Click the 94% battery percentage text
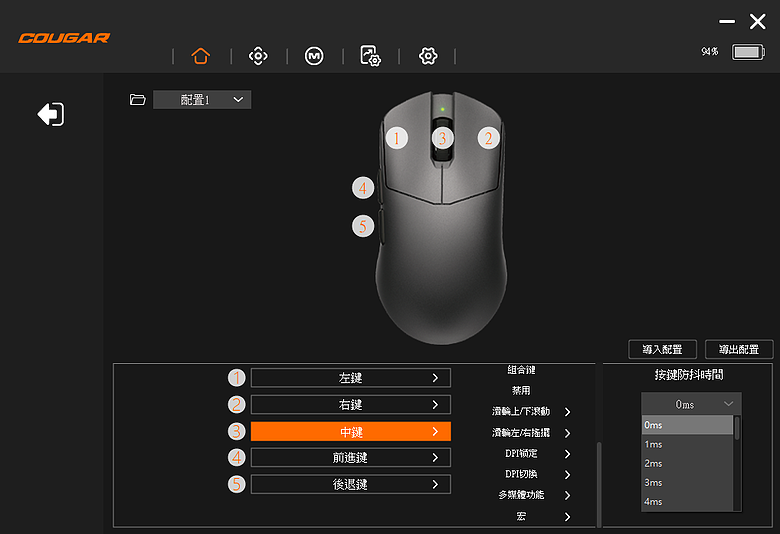This screenshot has height=534, width=780. pos(710,51)
